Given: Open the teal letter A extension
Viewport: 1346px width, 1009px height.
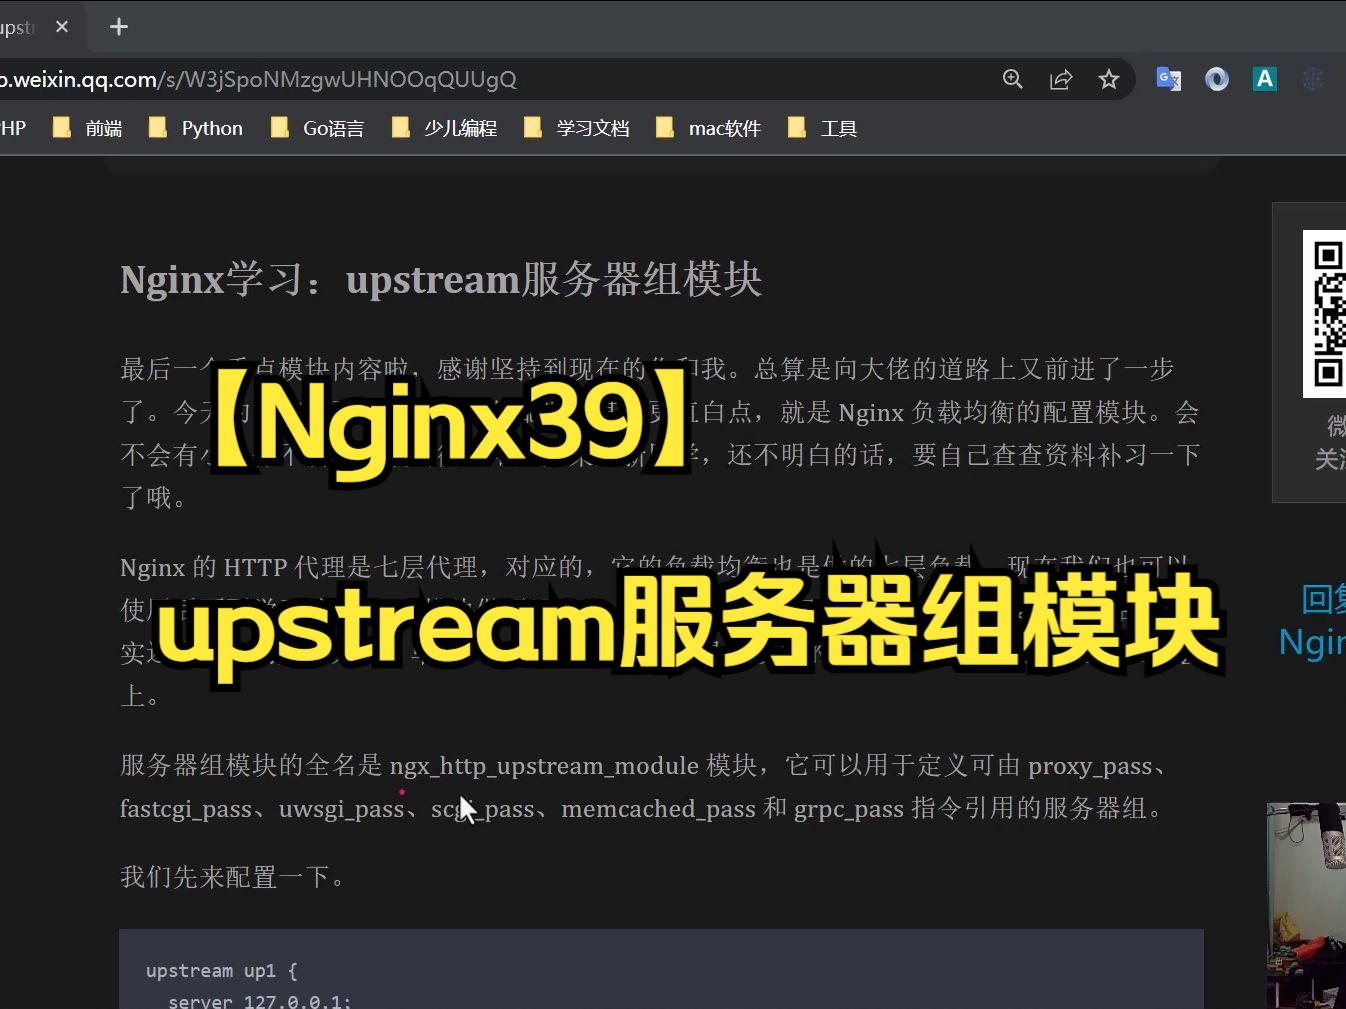Looking at the screenshot, I should [x=1265, y=79].
